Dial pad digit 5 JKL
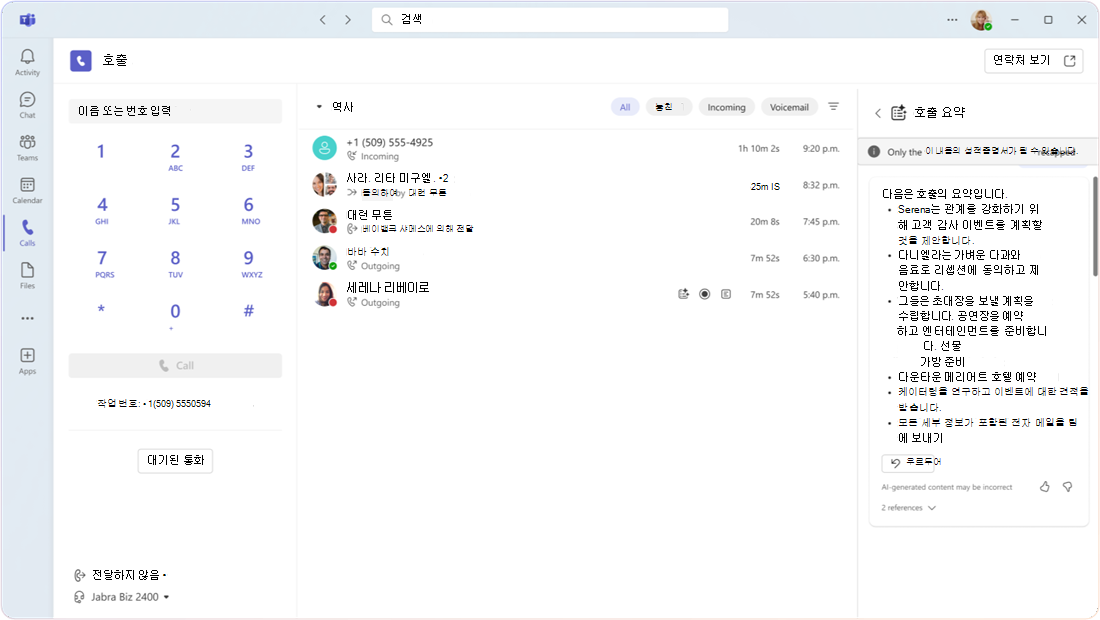This screenshot has width=1100, height=620. [x=175, y=209]
